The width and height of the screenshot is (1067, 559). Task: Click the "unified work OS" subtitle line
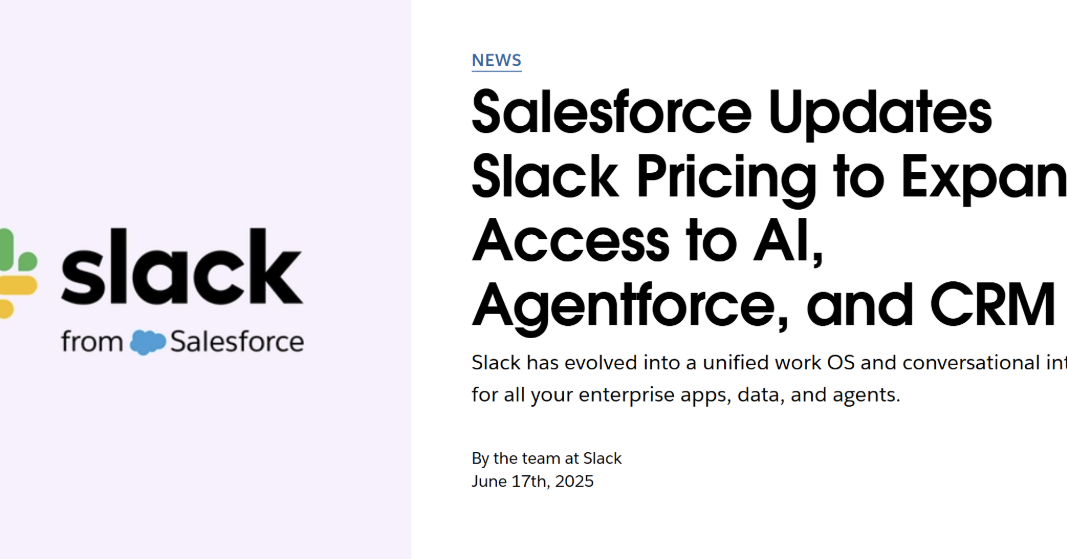click(768, 362)
